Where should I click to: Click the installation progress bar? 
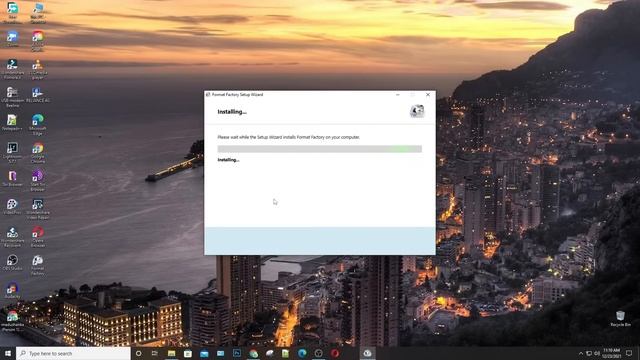point(320,149)
